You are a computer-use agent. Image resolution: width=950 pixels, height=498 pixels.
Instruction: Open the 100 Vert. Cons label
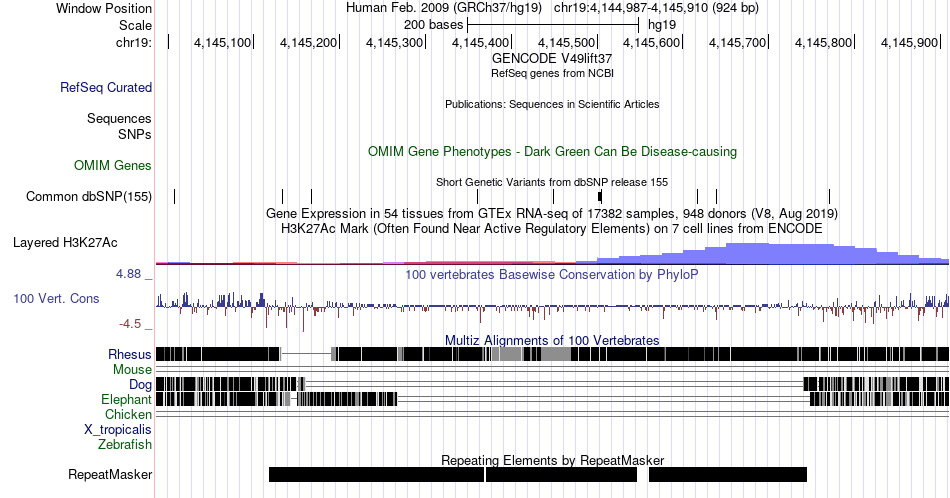pos(56,298)
